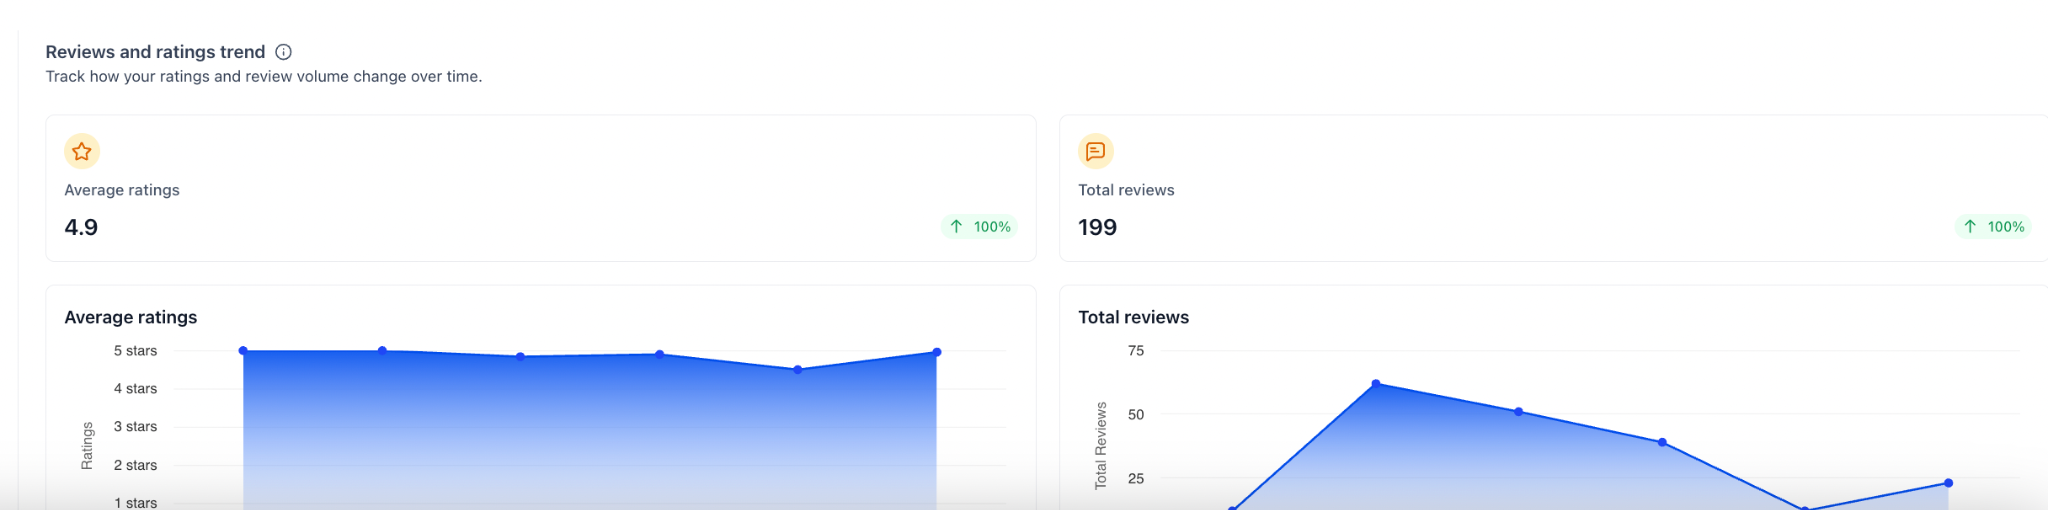Click the vertical Total Reviews axis title
The height and width of the screenshot is (510, 2048).
[x=1101, y=446]
